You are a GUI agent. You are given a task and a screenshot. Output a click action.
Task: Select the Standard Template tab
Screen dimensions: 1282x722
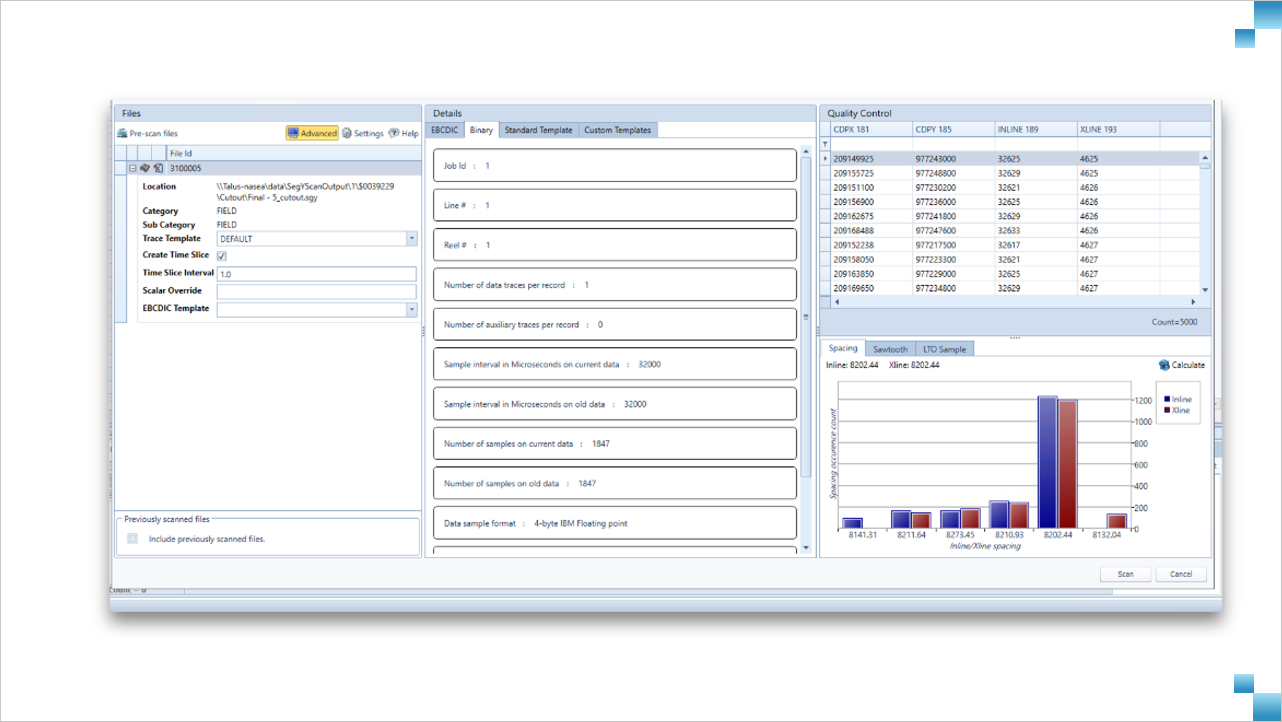[540, 130]
